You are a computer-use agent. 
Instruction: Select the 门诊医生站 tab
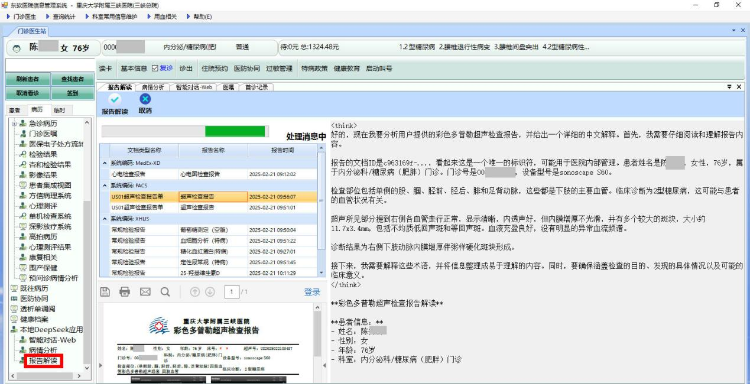click(32, 31)
